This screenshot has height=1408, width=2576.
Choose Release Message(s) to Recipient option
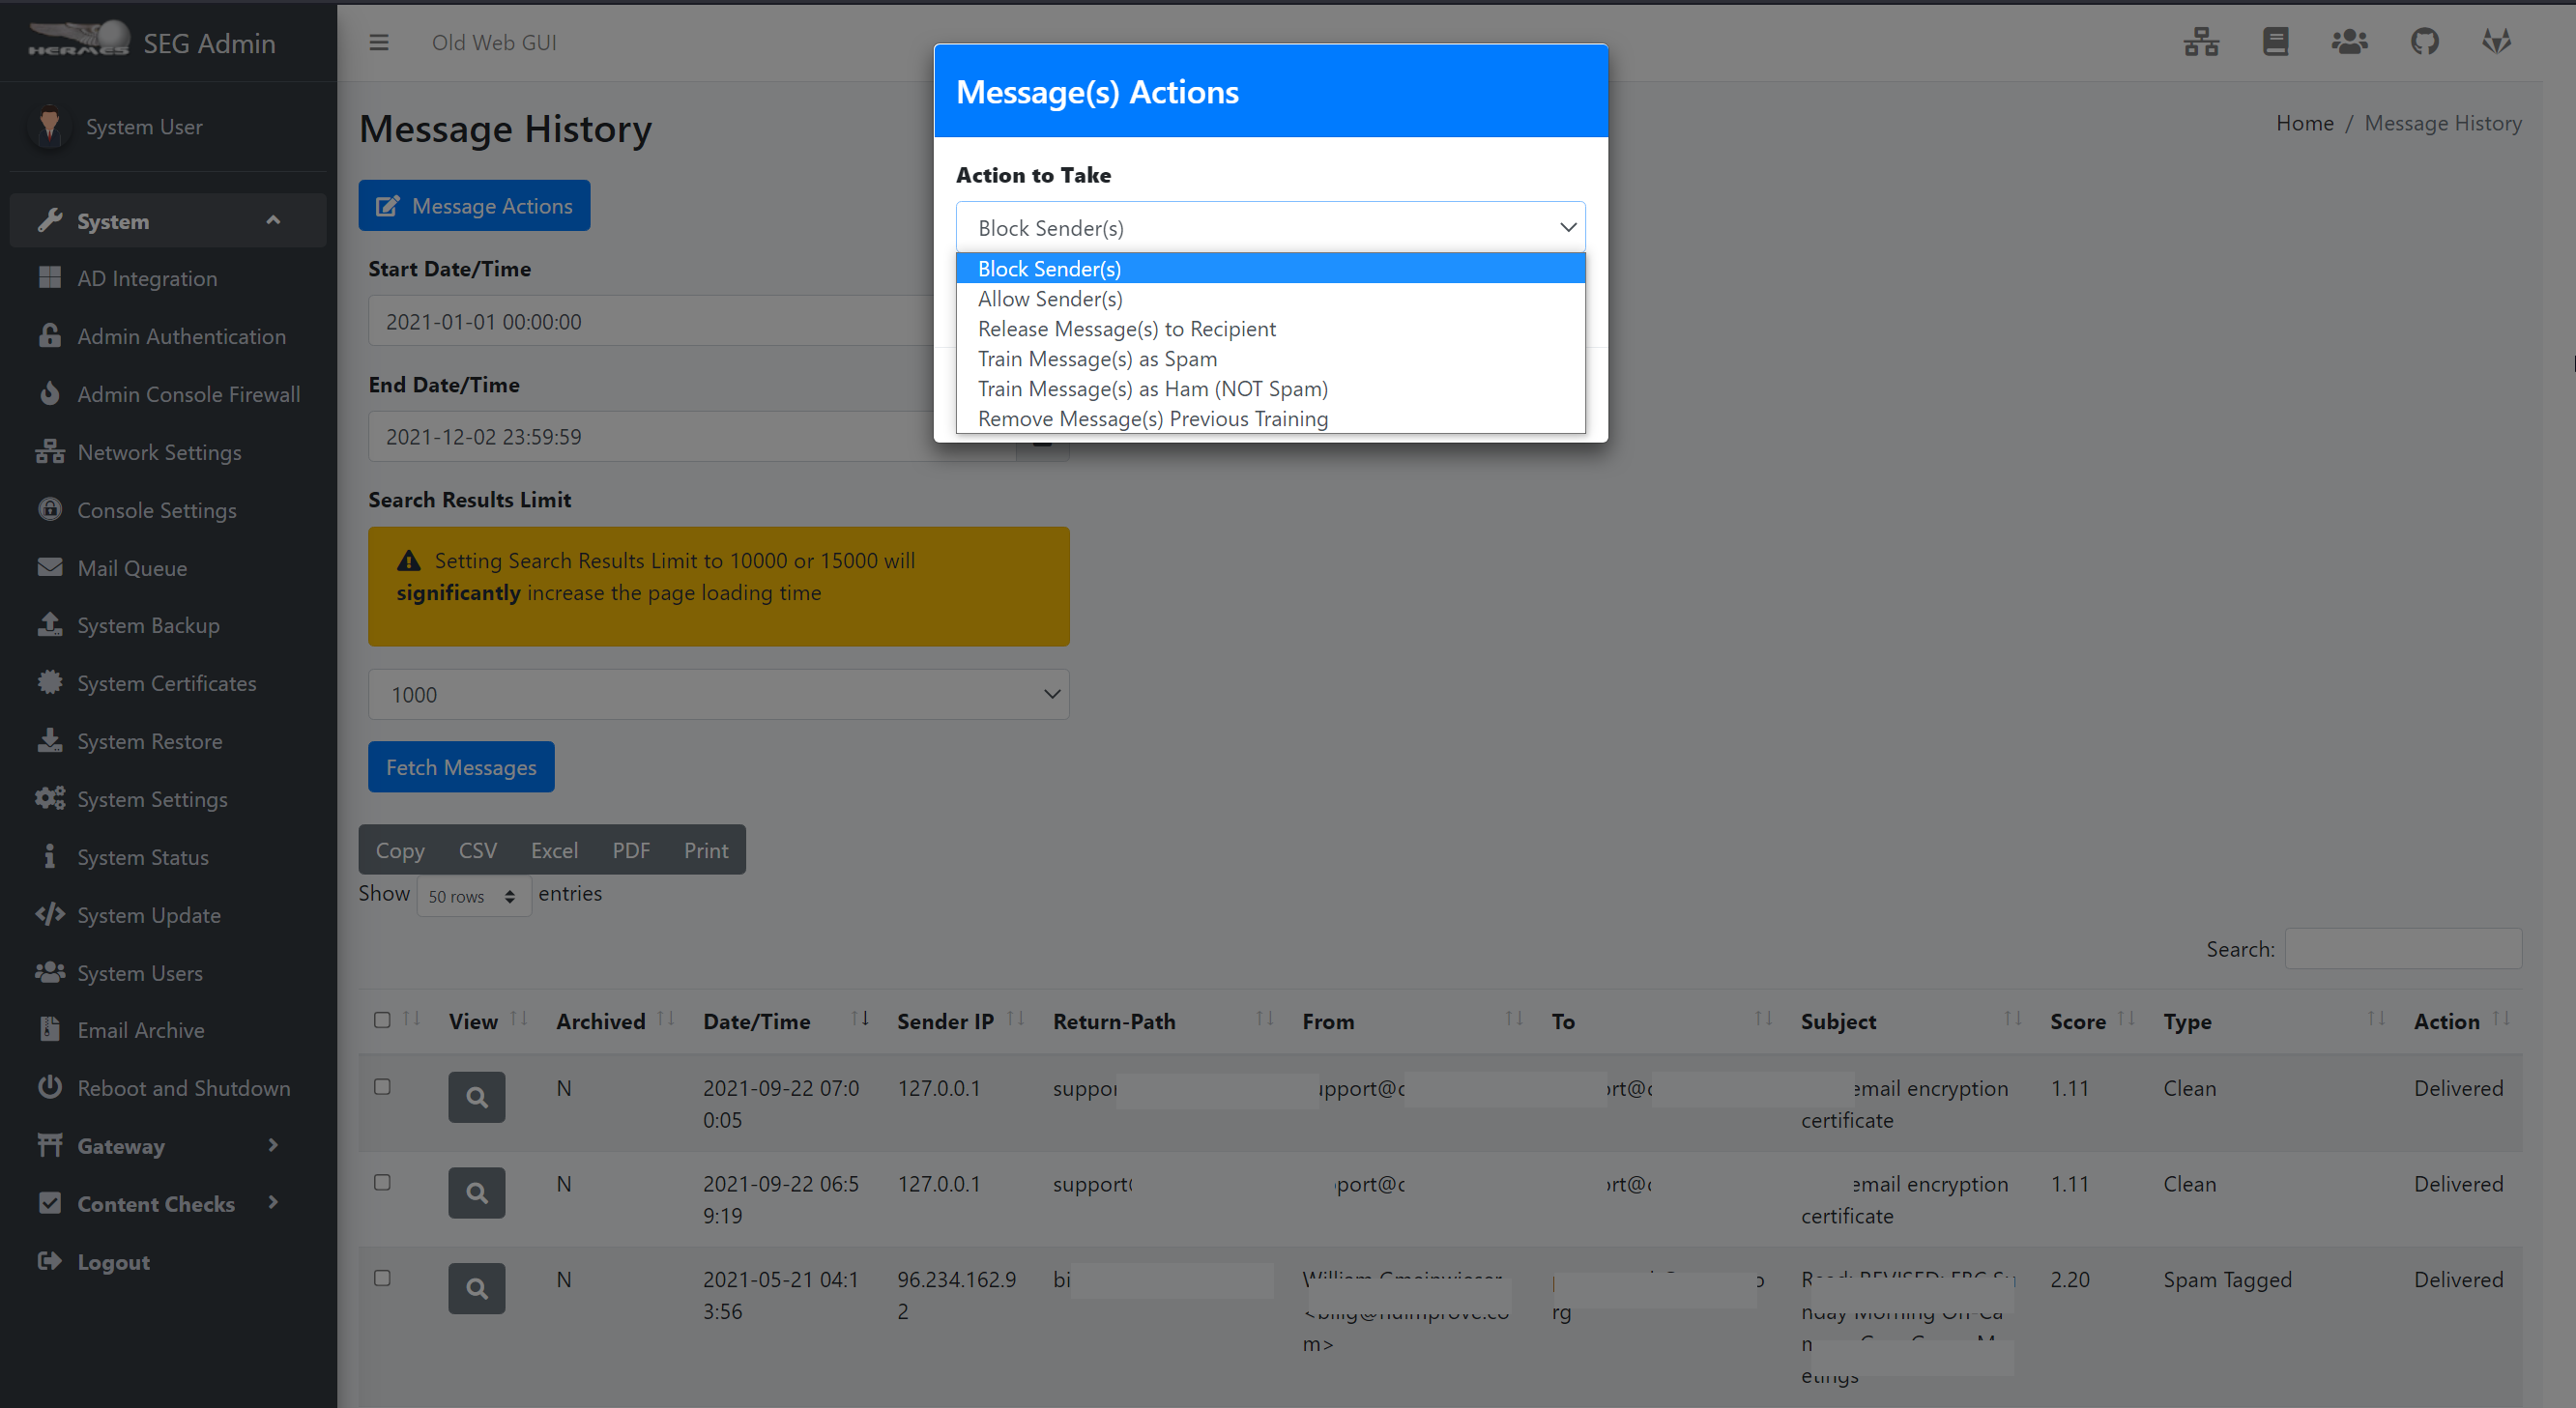1126,329
